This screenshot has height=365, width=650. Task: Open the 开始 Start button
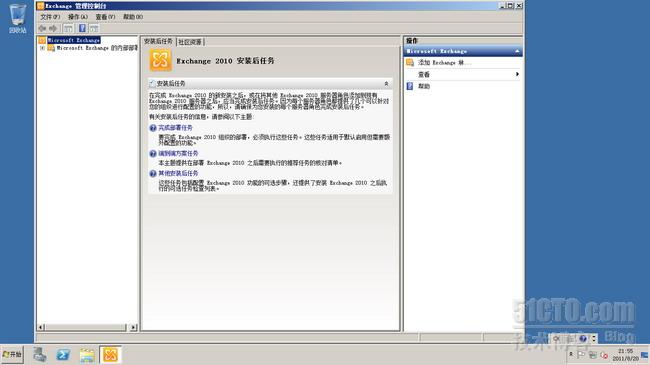pyautogui.click(x=12, y=355)
